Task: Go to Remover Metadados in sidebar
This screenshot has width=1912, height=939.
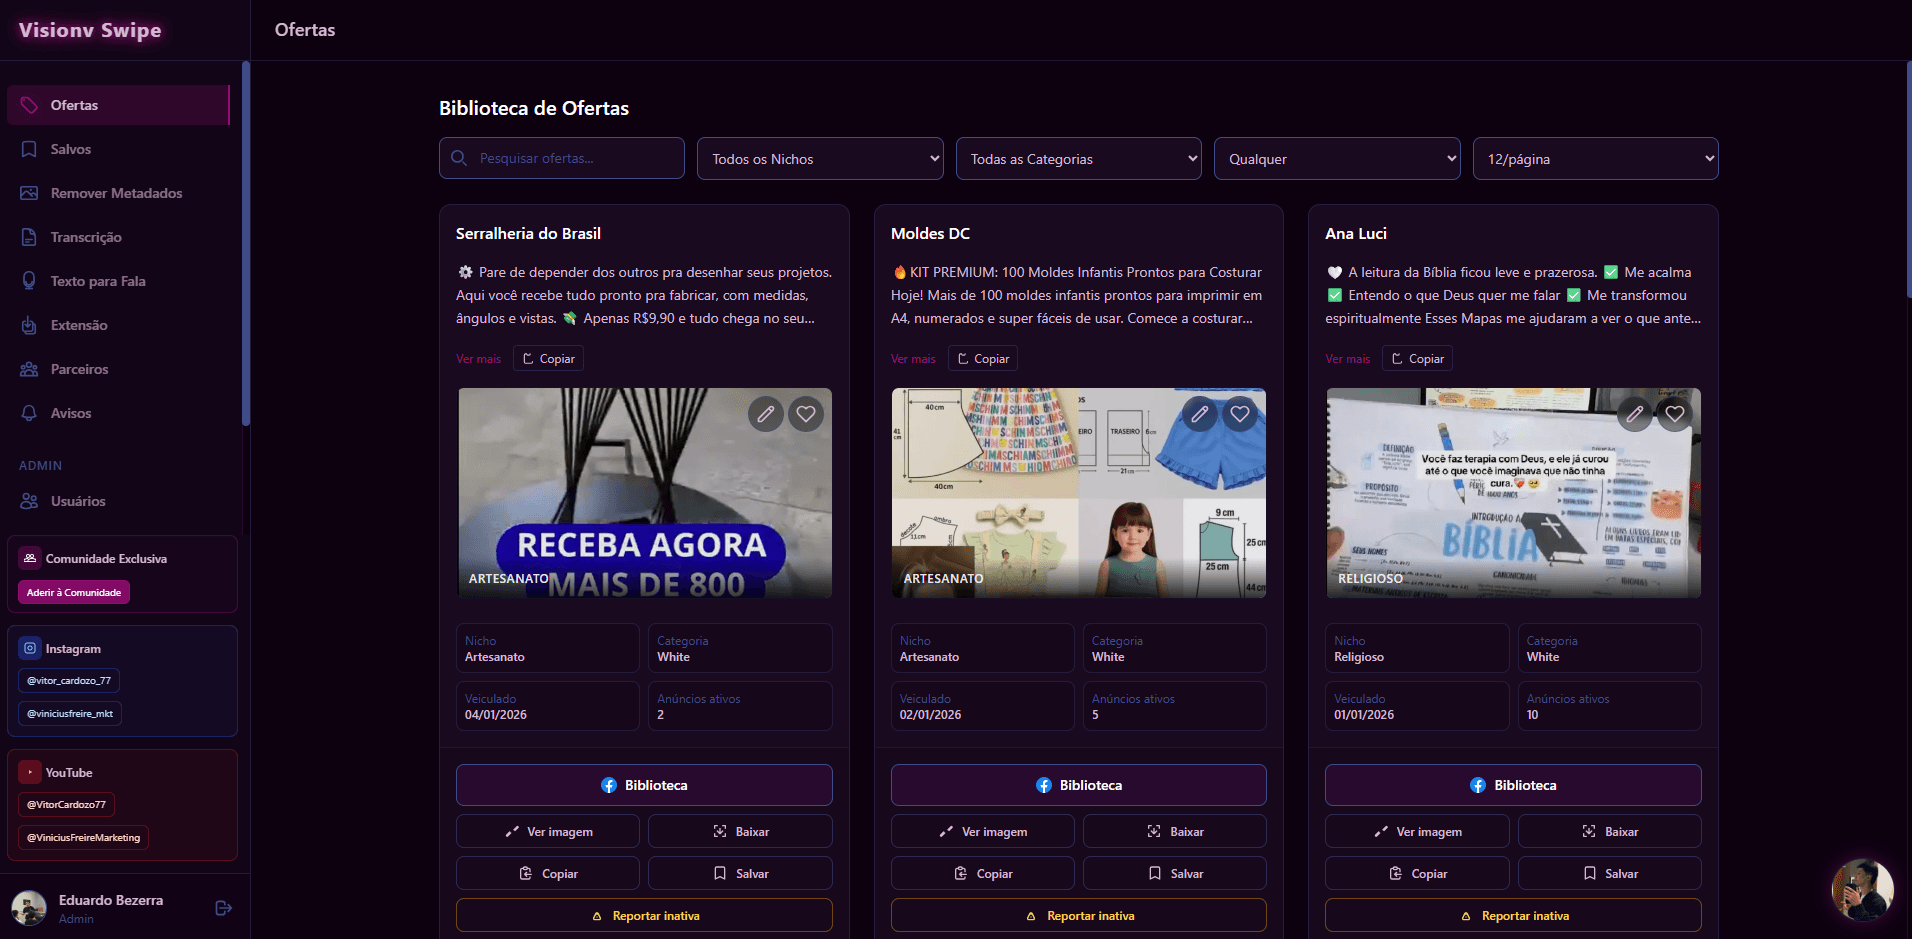Action: (116, 193)
